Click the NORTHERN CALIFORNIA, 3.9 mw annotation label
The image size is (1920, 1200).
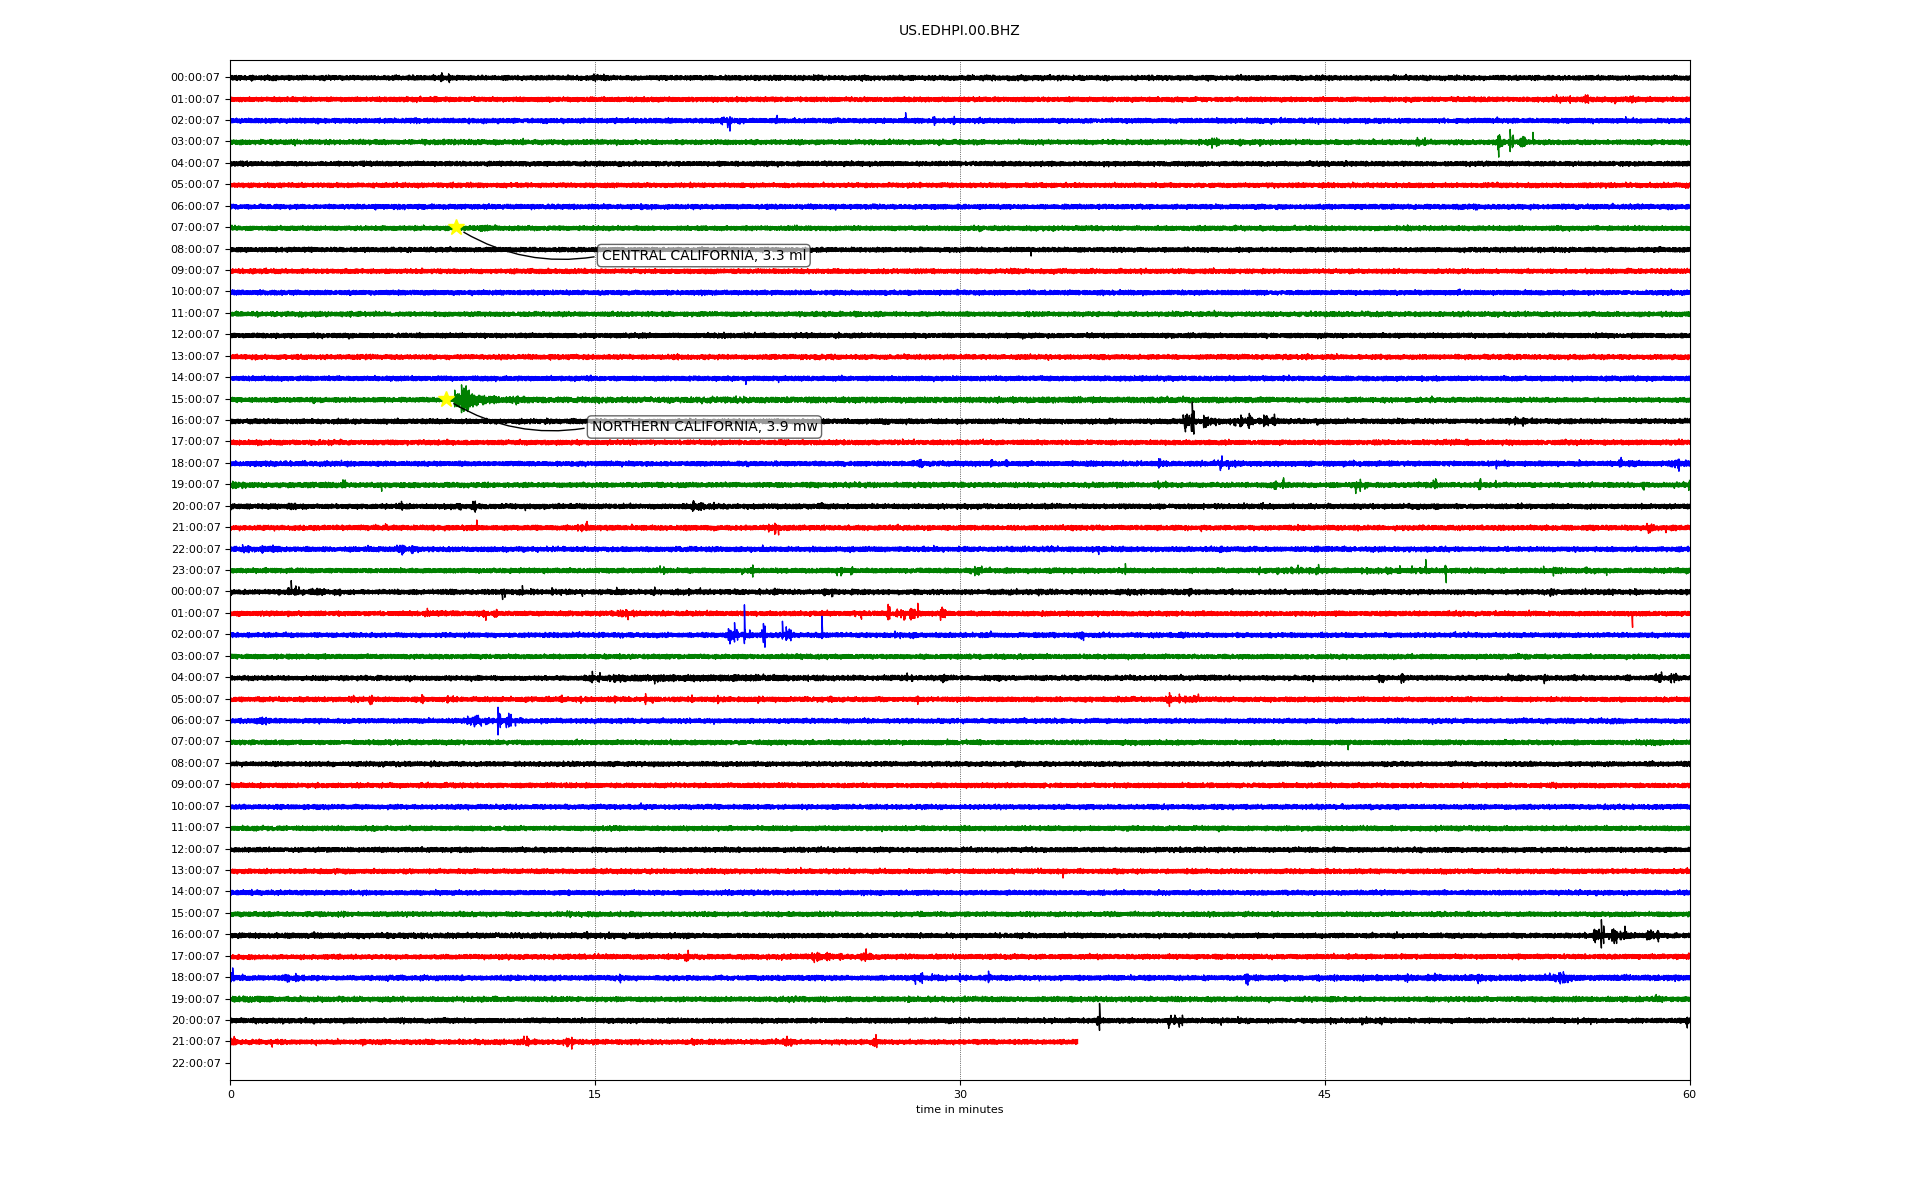pos(704,427)
